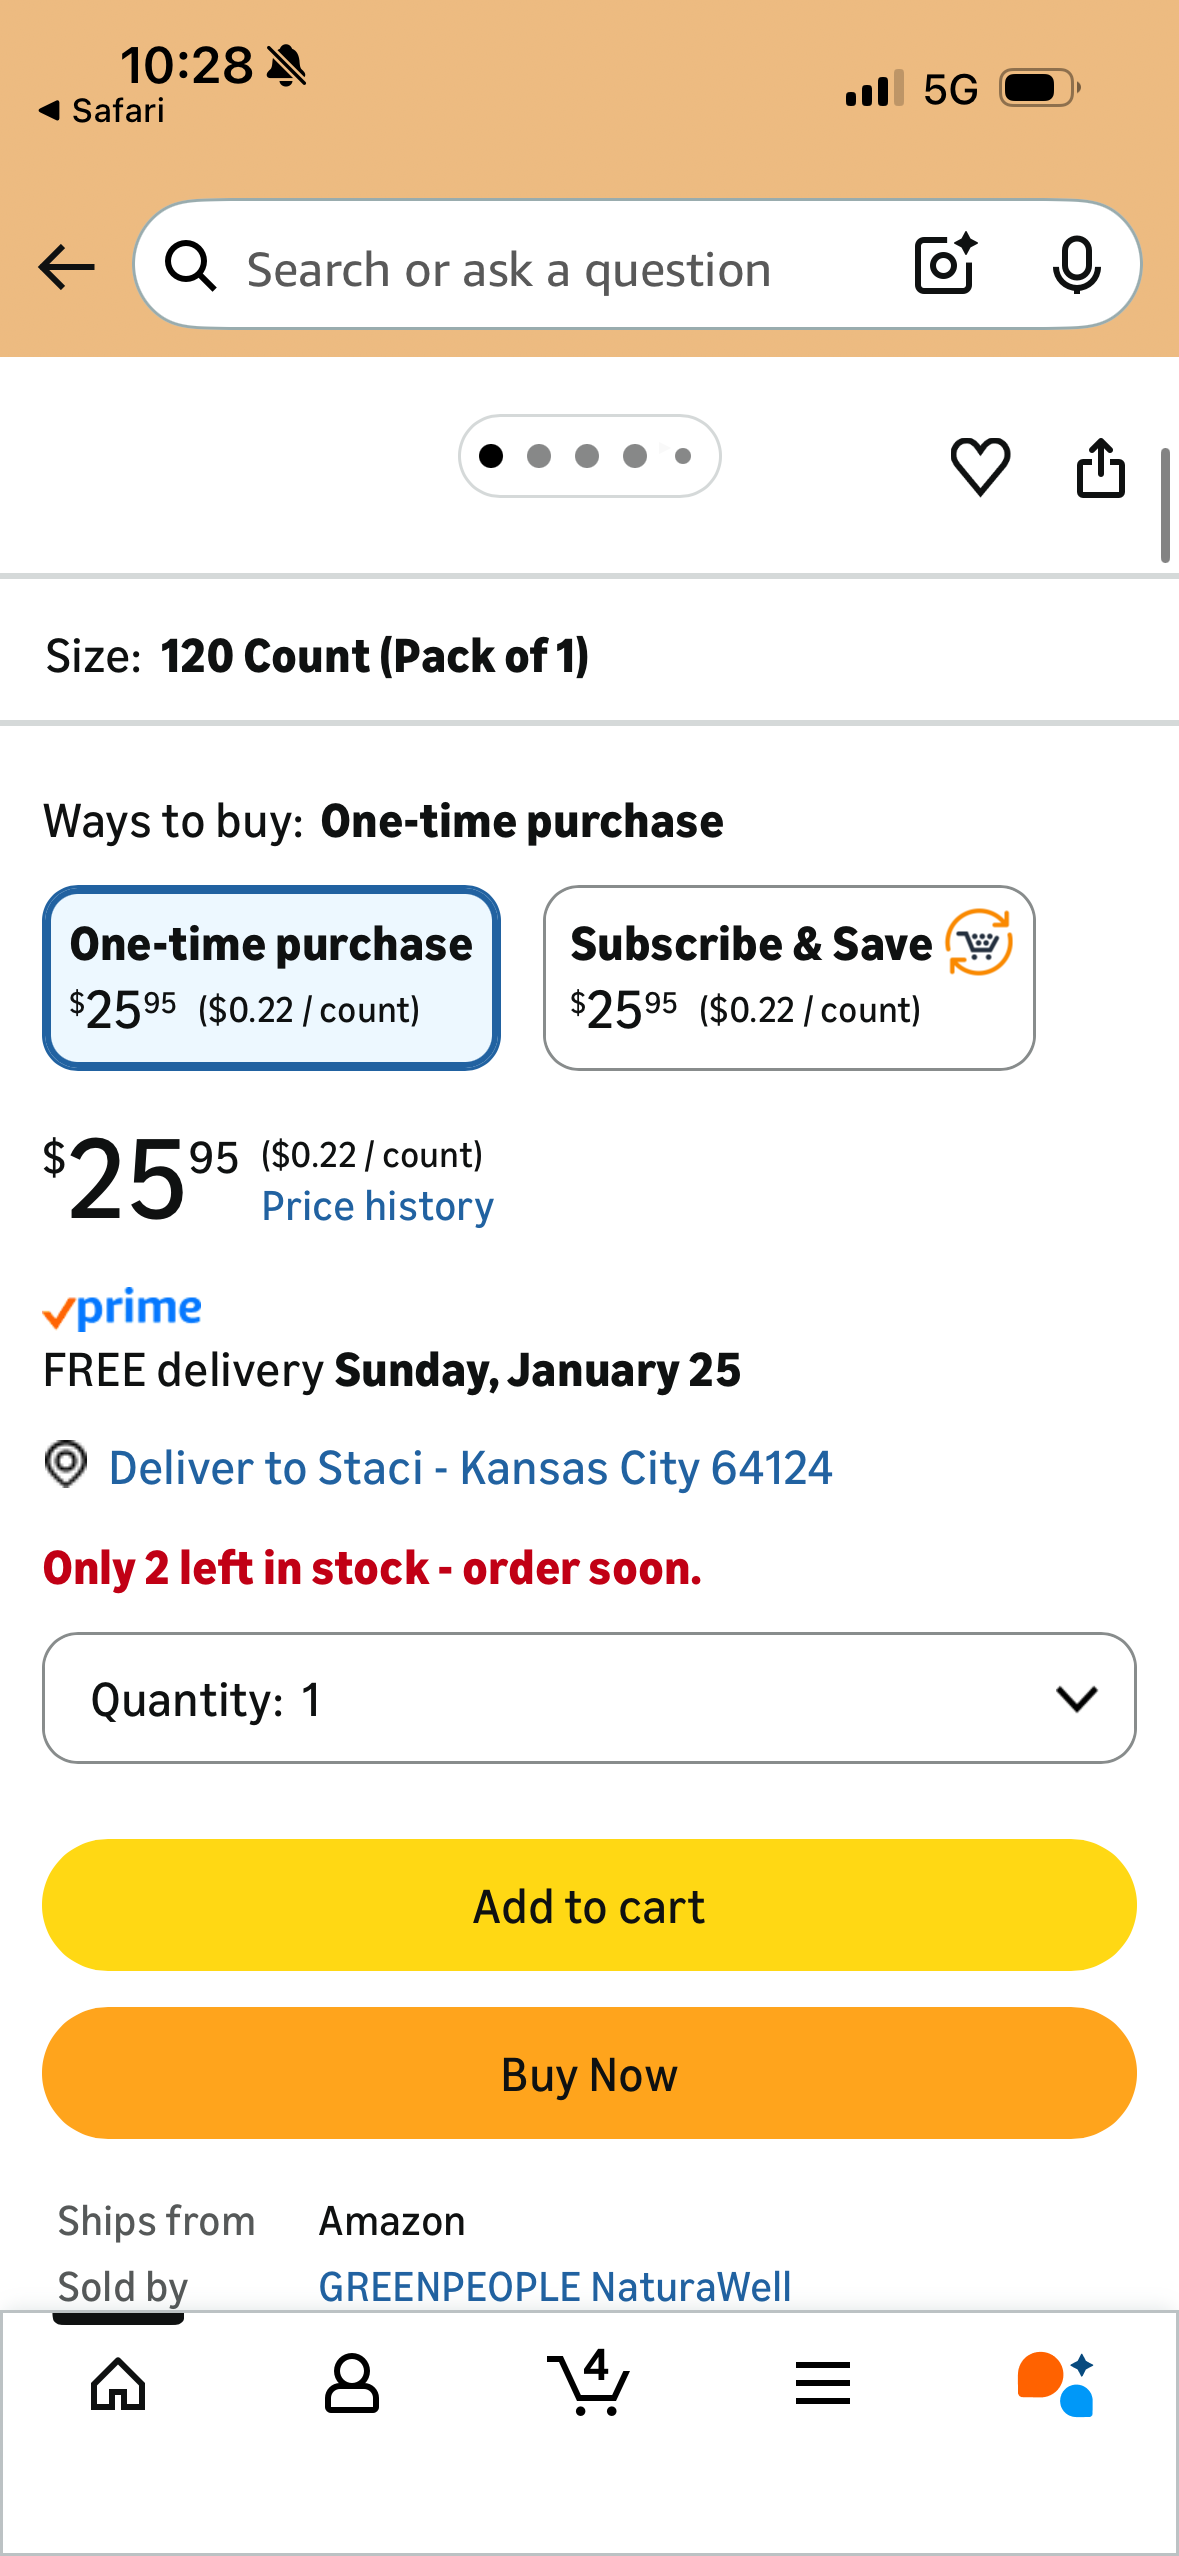Screen dimensions: 1179x2556
Task: Open the hamburger menu tab
Action: (x=823, y=2384)
